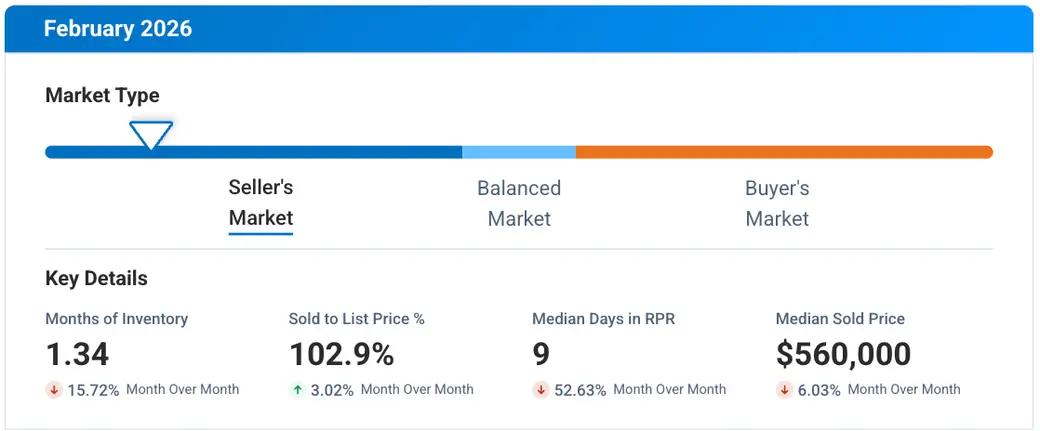Select the Seller's Market label
The height and width of the screenshot is (431, 1040).
[x=261, y=203]
